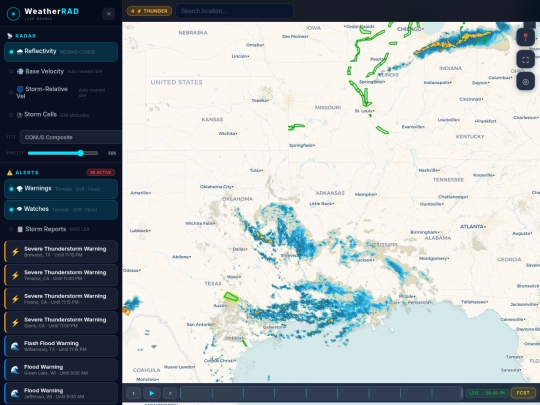
Task: Click the green warning polygon near Austin
Action: (231, 297)
